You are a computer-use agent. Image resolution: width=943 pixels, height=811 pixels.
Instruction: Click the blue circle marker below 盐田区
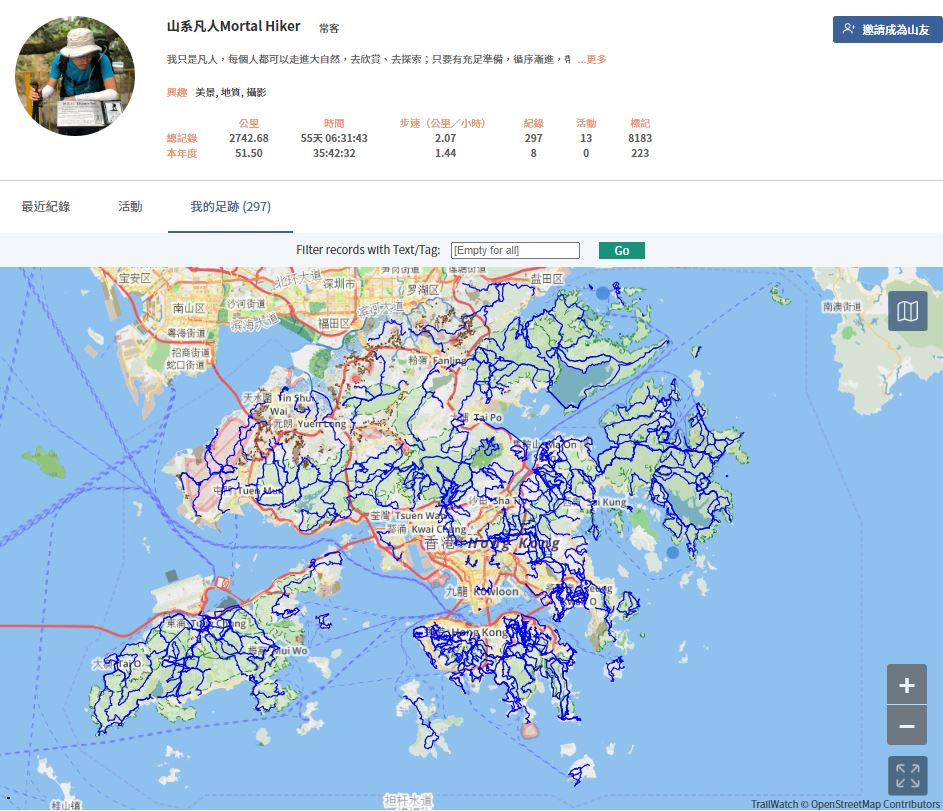(601, 294)
